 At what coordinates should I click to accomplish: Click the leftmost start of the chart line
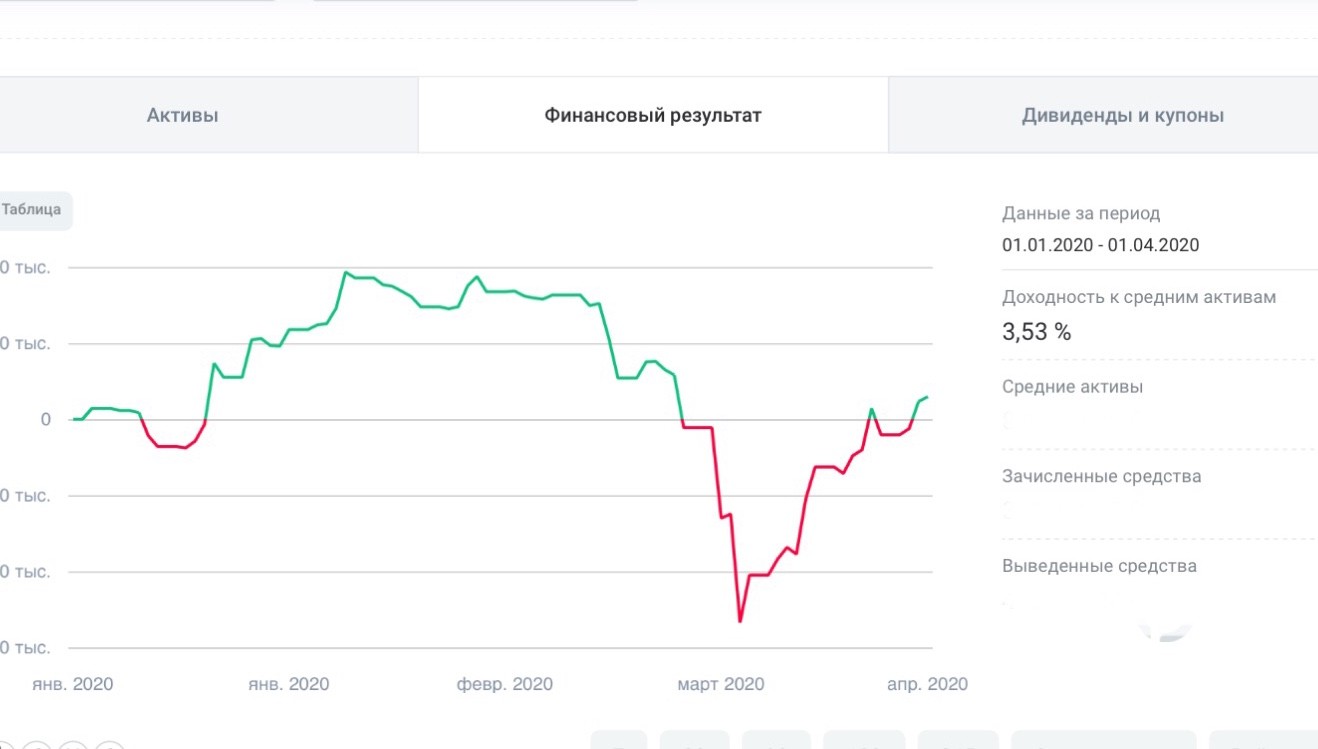(73, 419)
